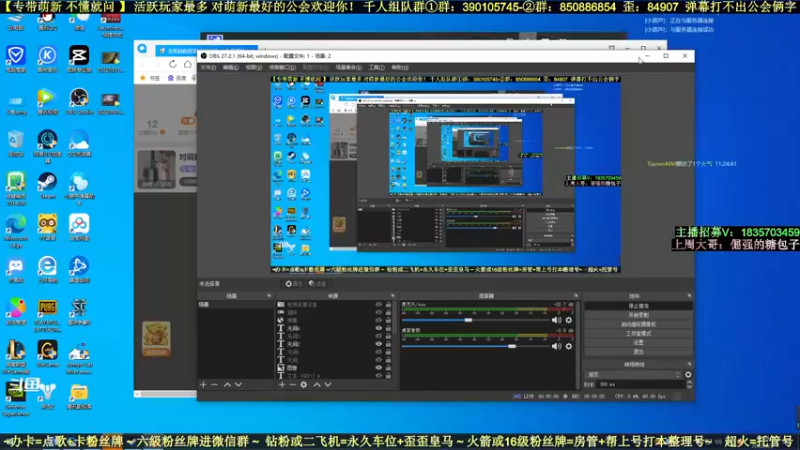This screenshot has width=800, height=450.
Task: Click refresh icon in the browser window
Action: (x=172, y=64)
